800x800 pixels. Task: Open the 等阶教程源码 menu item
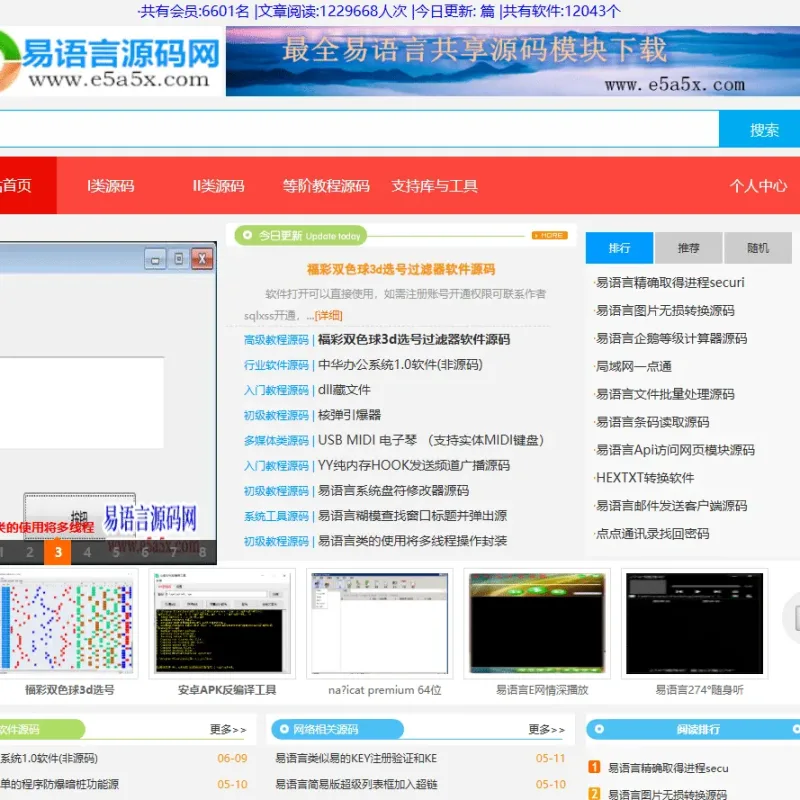pyautogui.click(x=326, y=186)
